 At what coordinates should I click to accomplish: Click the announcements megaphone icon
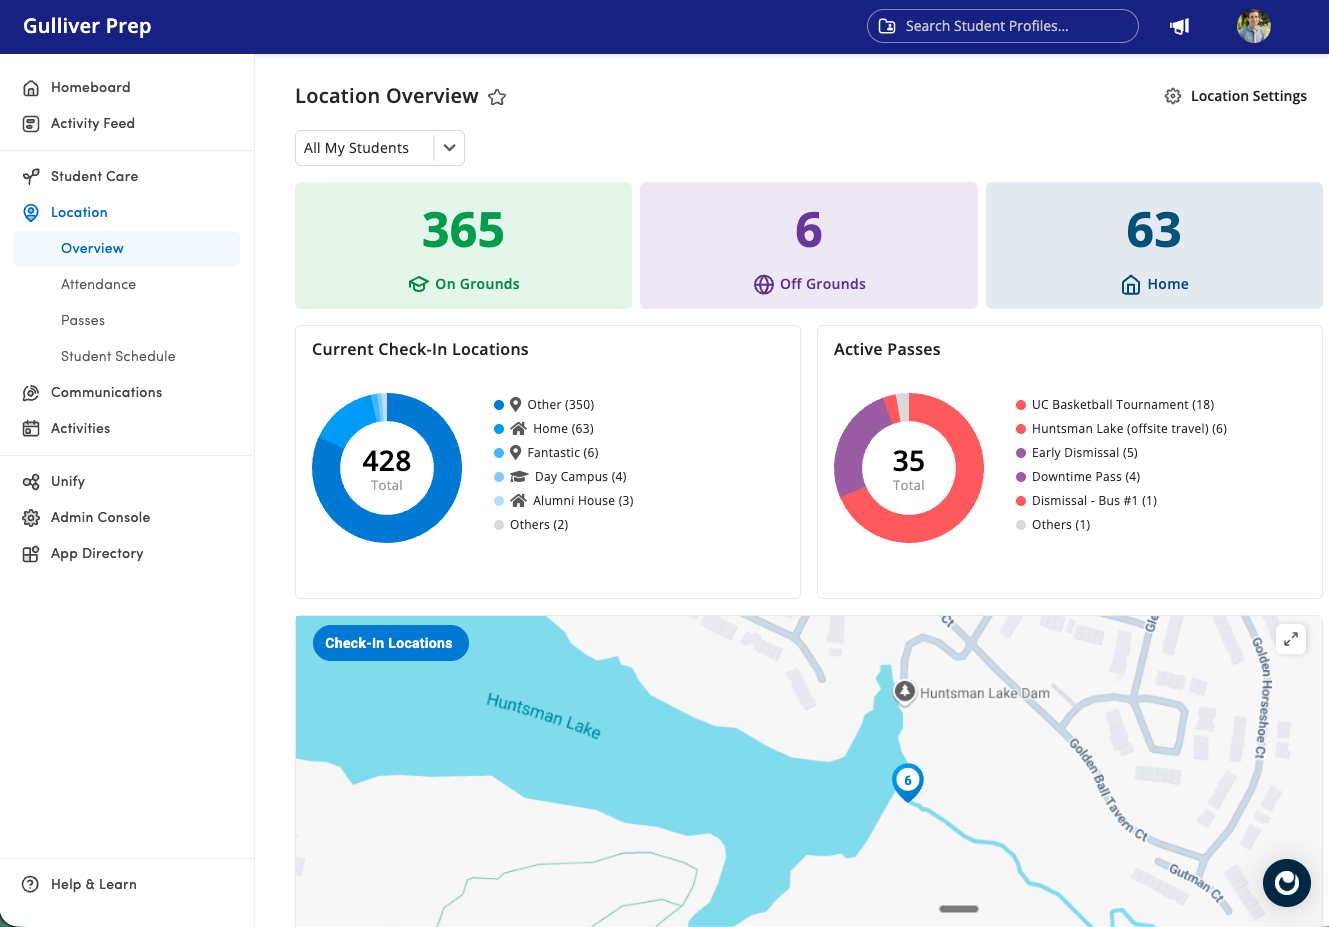[1180, 26]
